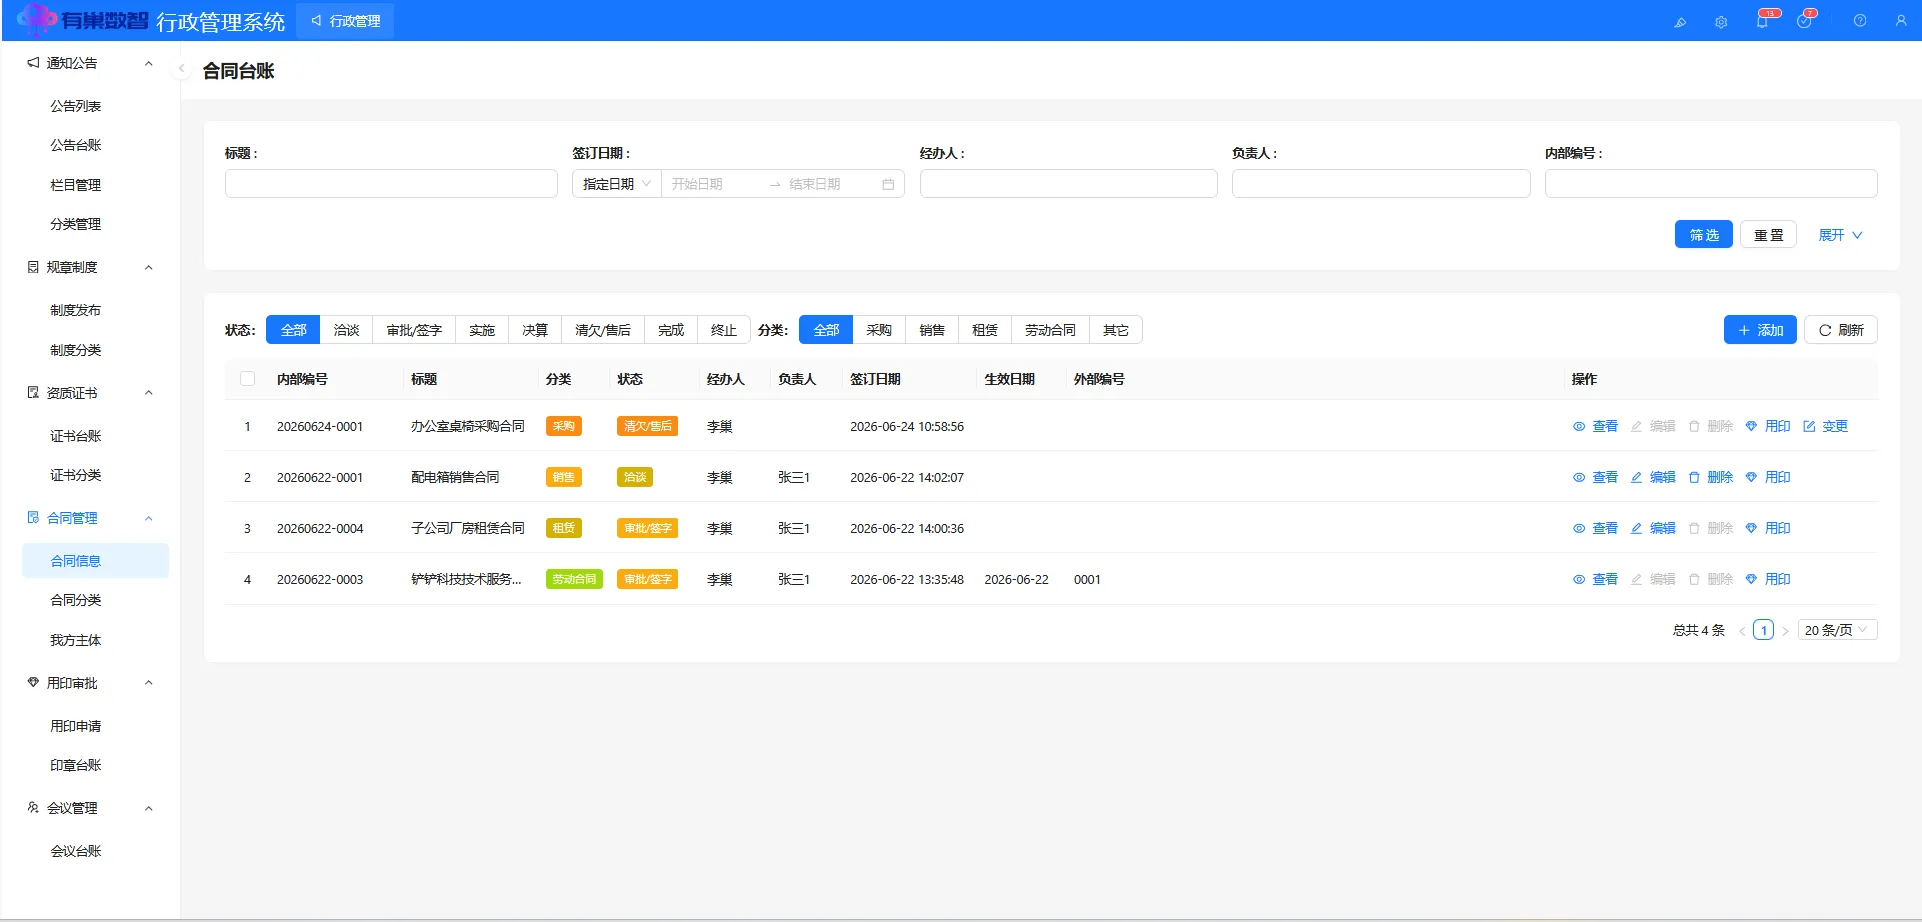This screenshot has width=1922, height=922.
Task: Click the 规章制度 document icon
Action: pos(33,267)
